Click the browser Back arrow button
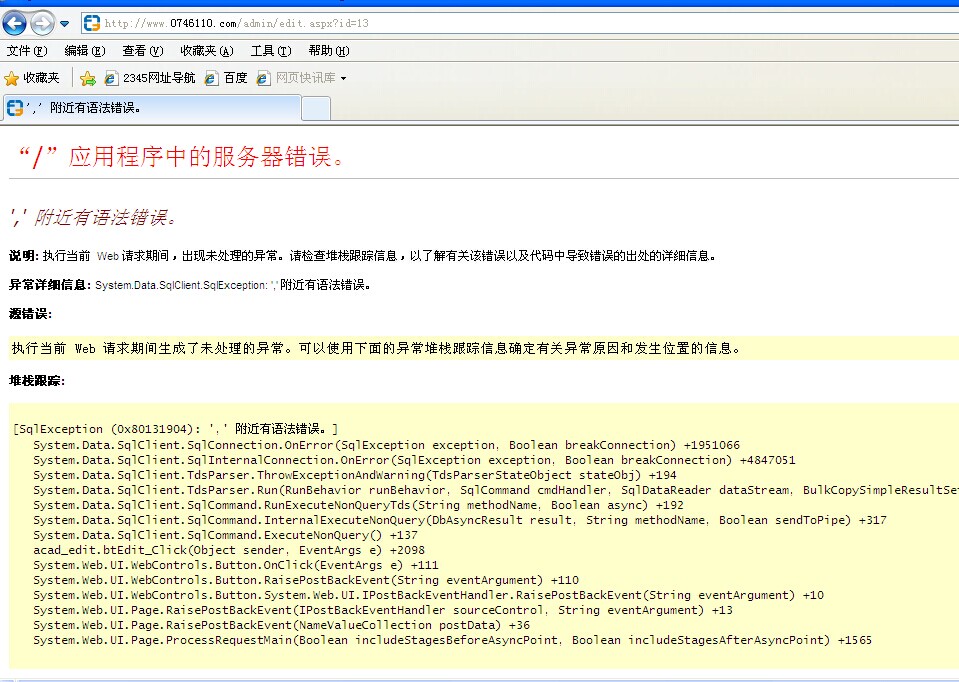 tap(15, 23)
